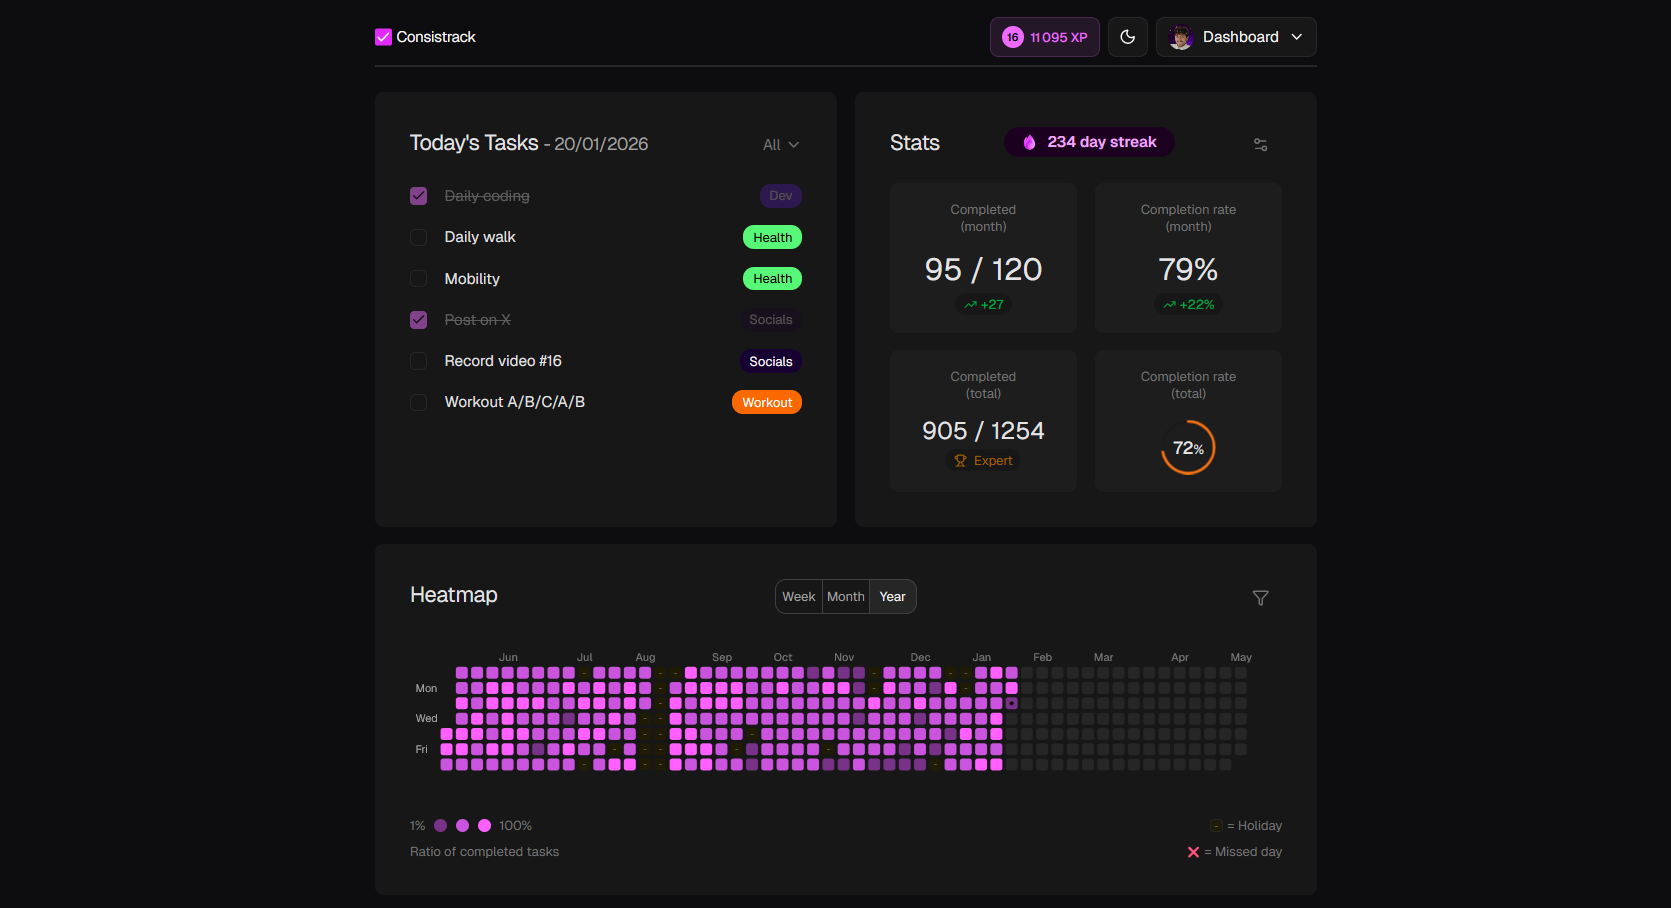Click the 11095 XP label
Image resolution: width=1671 pixels, height=908 pixels.
coord(1059,38)
